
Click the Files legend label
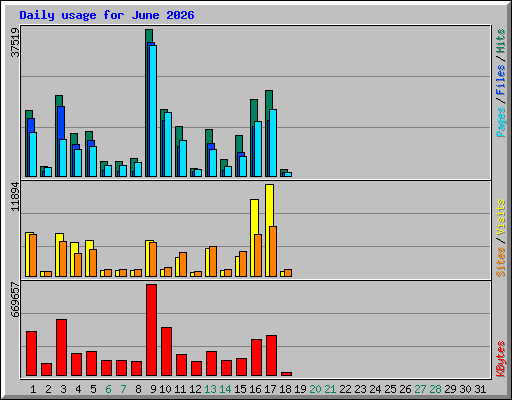500,79
